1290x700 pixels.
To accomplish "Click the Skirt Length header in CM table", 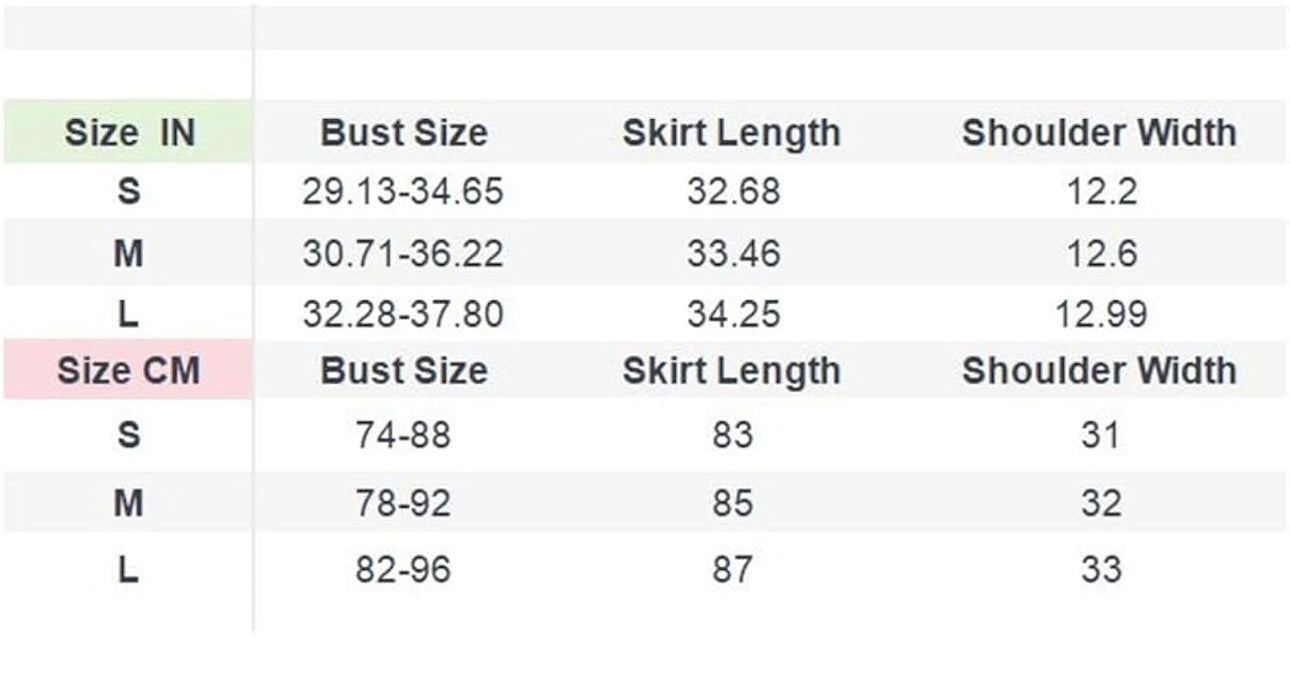I will coord(732,371).
